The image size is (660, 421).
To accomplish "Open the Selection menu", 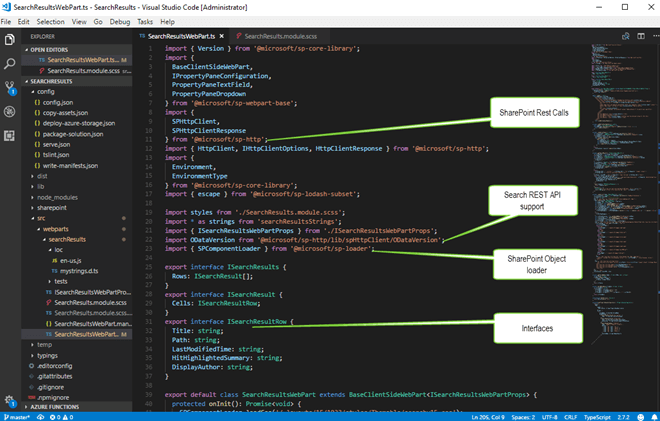I will click(52, 21).
